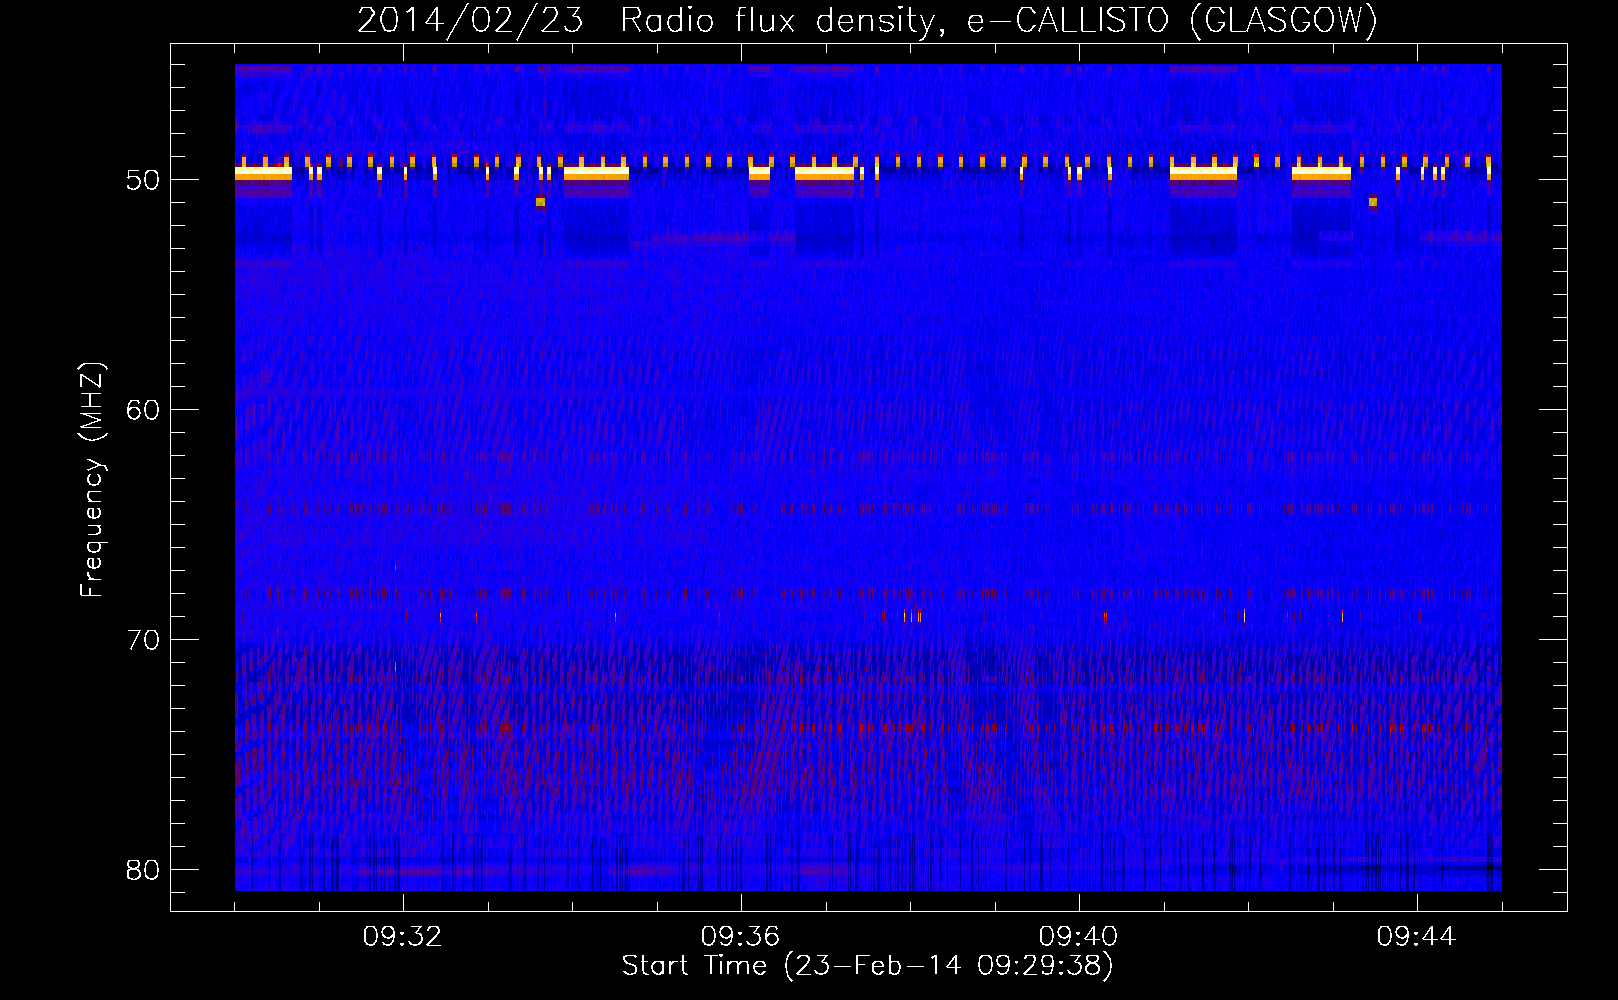The height and width of the screenshot is (1000, 1618).
Task: Click the 80 MHz frequency tick label
Action: (142, 870)
